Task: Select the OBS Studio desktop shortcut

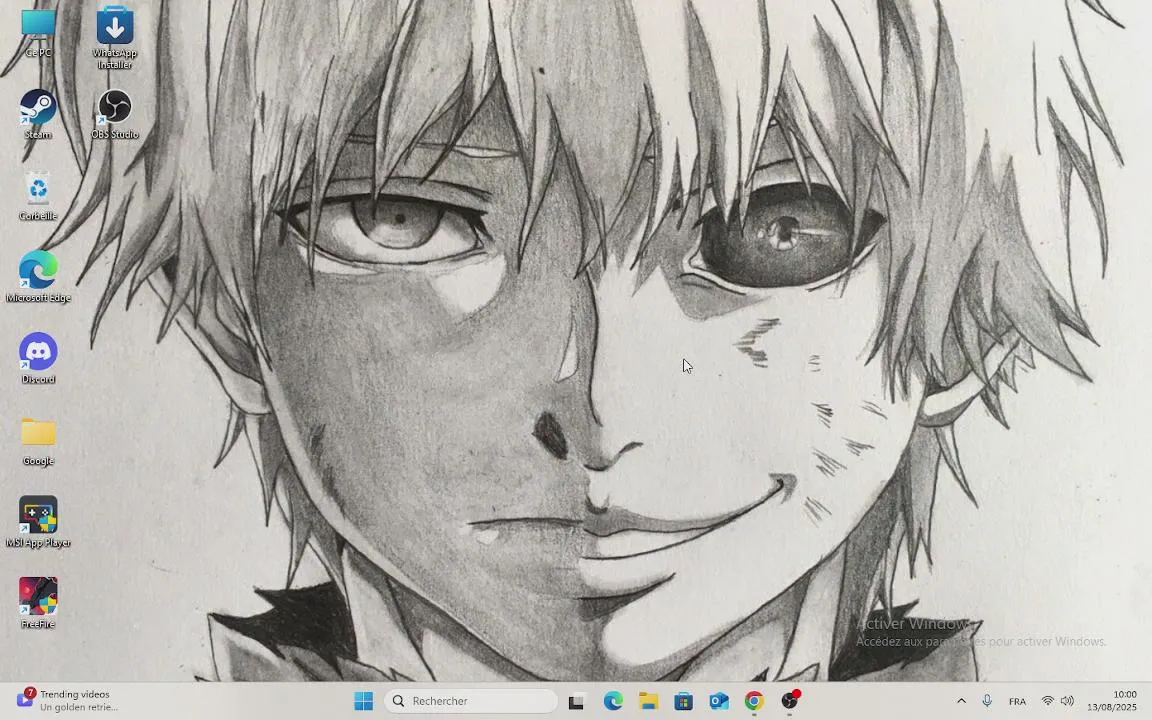Action: point(115,114)
